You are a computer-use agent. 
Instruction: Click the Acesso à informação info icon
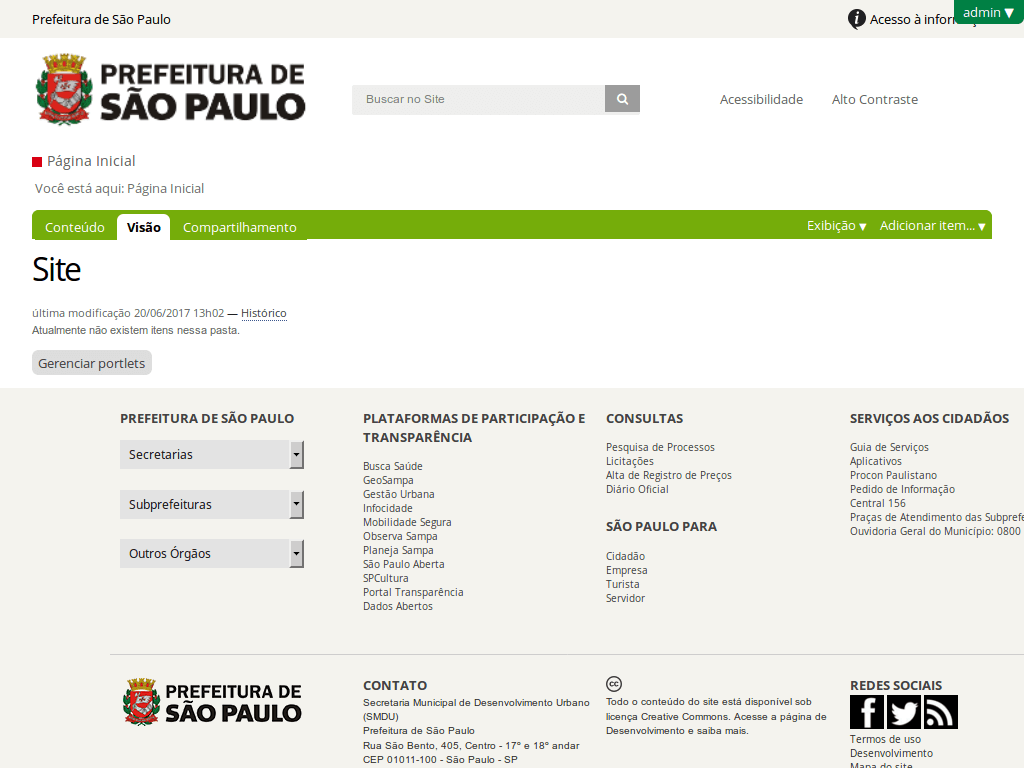point(856,19)
